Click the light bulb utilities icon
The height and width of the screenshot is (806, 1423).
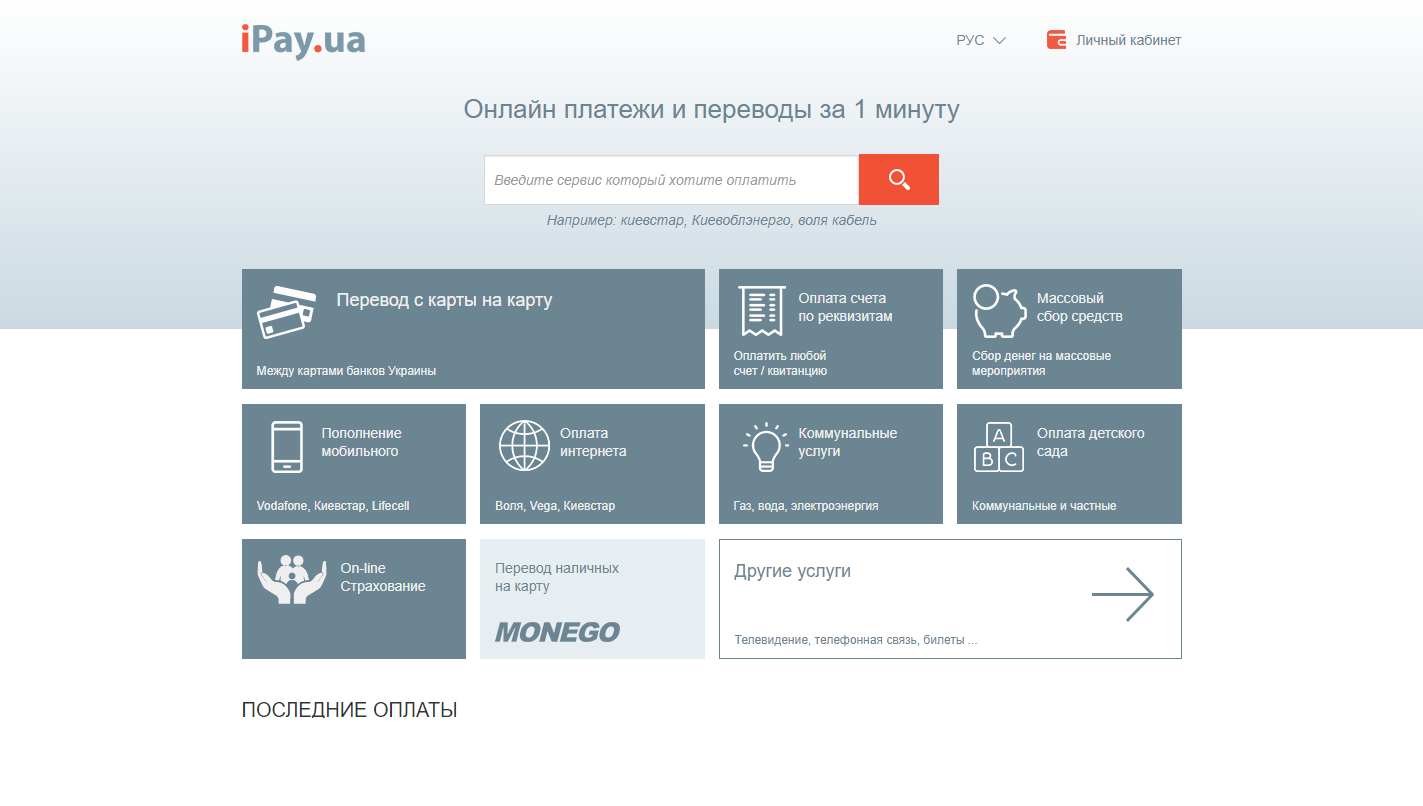pyautogui.click(x=765, y=447)
